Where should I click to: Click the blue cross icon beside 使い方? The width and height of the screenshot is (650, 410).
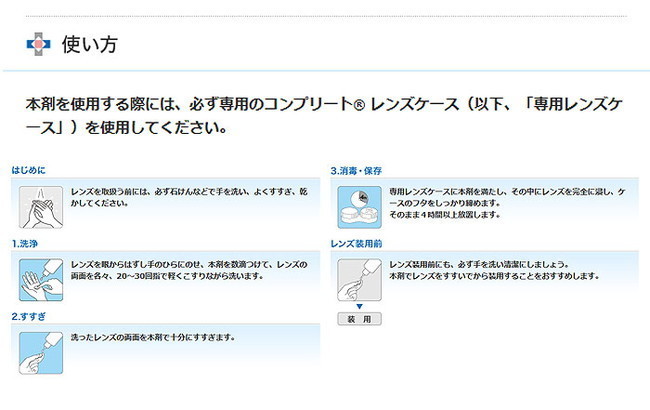(x=38, y=44)
